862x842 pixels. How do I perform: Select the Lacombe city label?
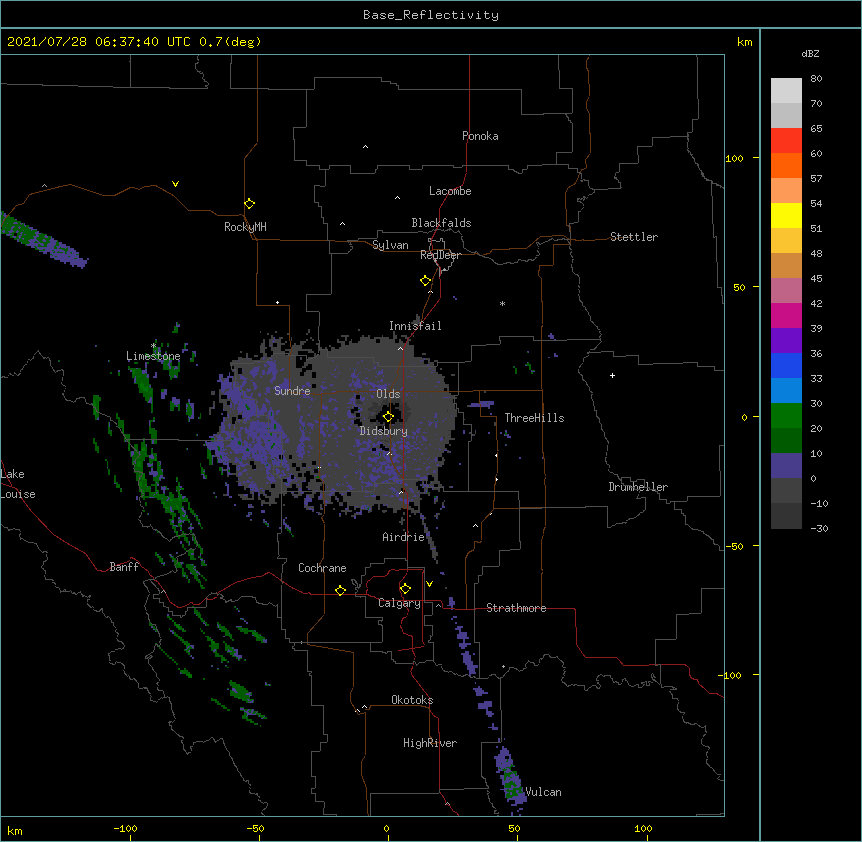pyautogui.click(x=450, y=191)
